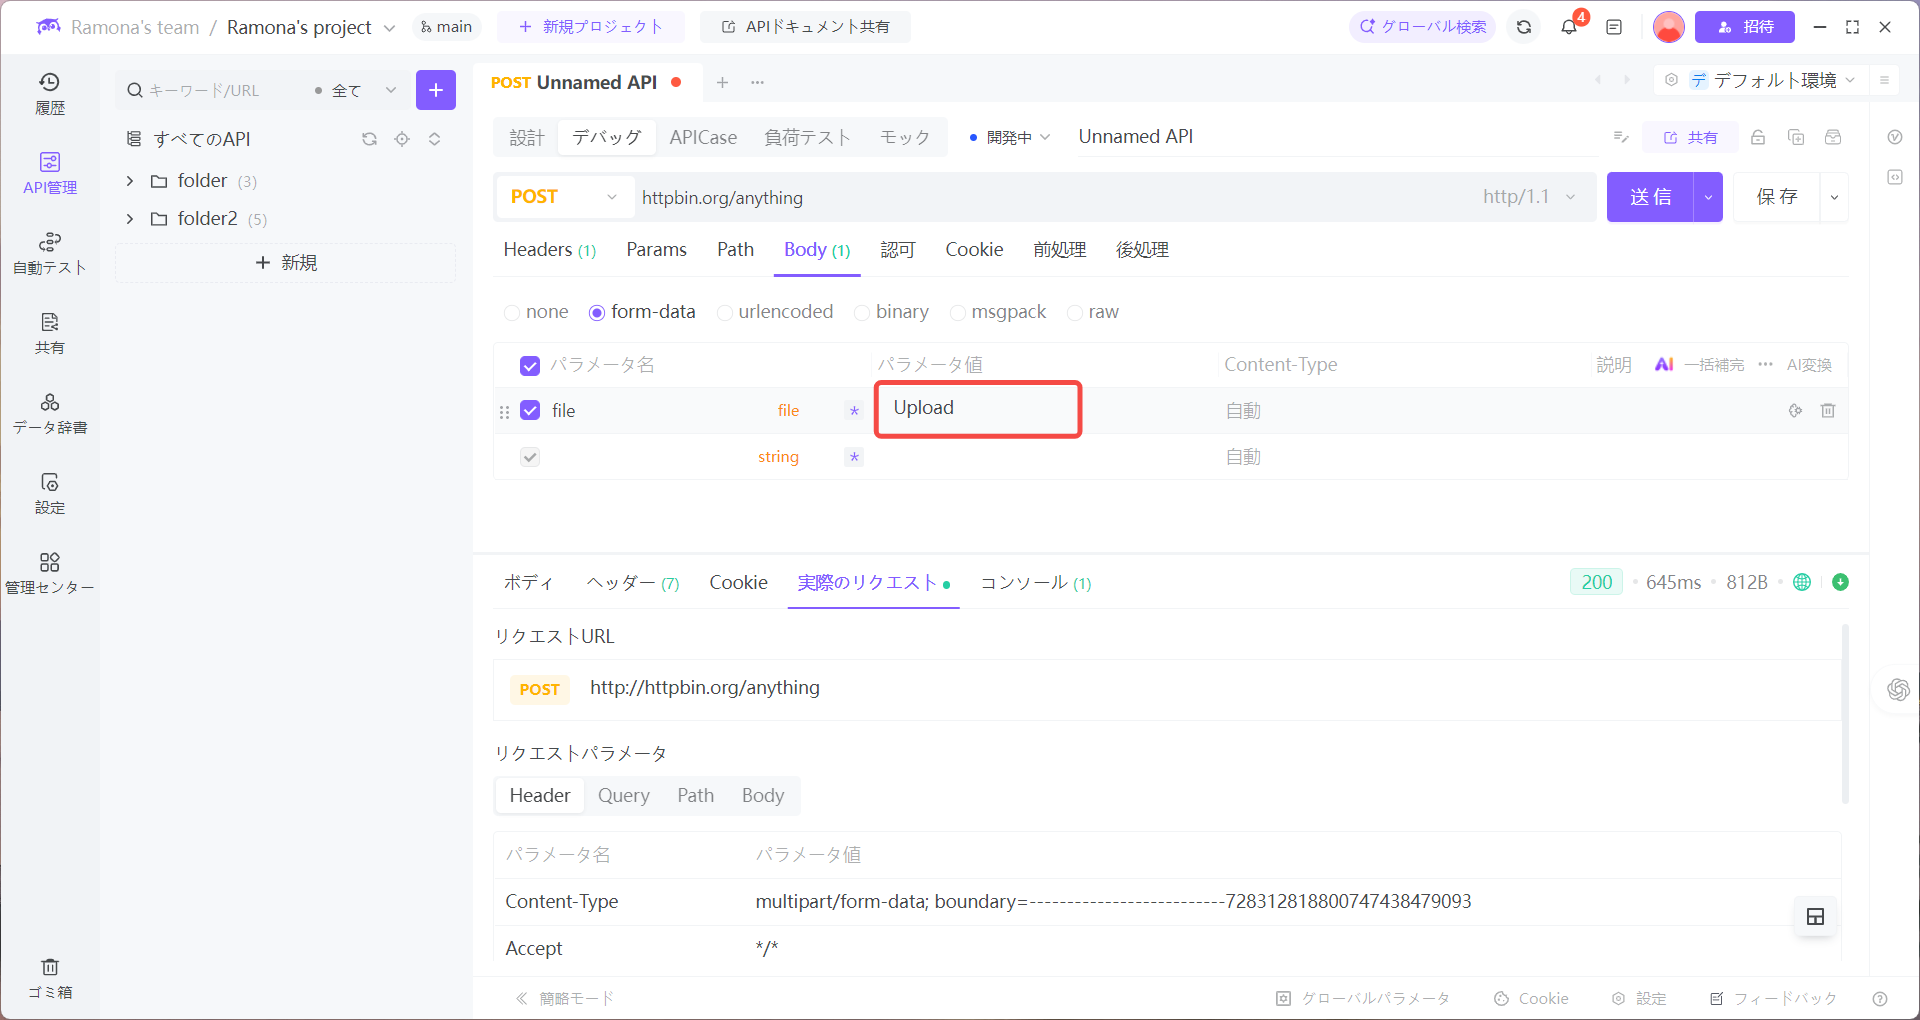Open the notifications bell icon
This screenshot has height=1020, width=1920.
1569,27
